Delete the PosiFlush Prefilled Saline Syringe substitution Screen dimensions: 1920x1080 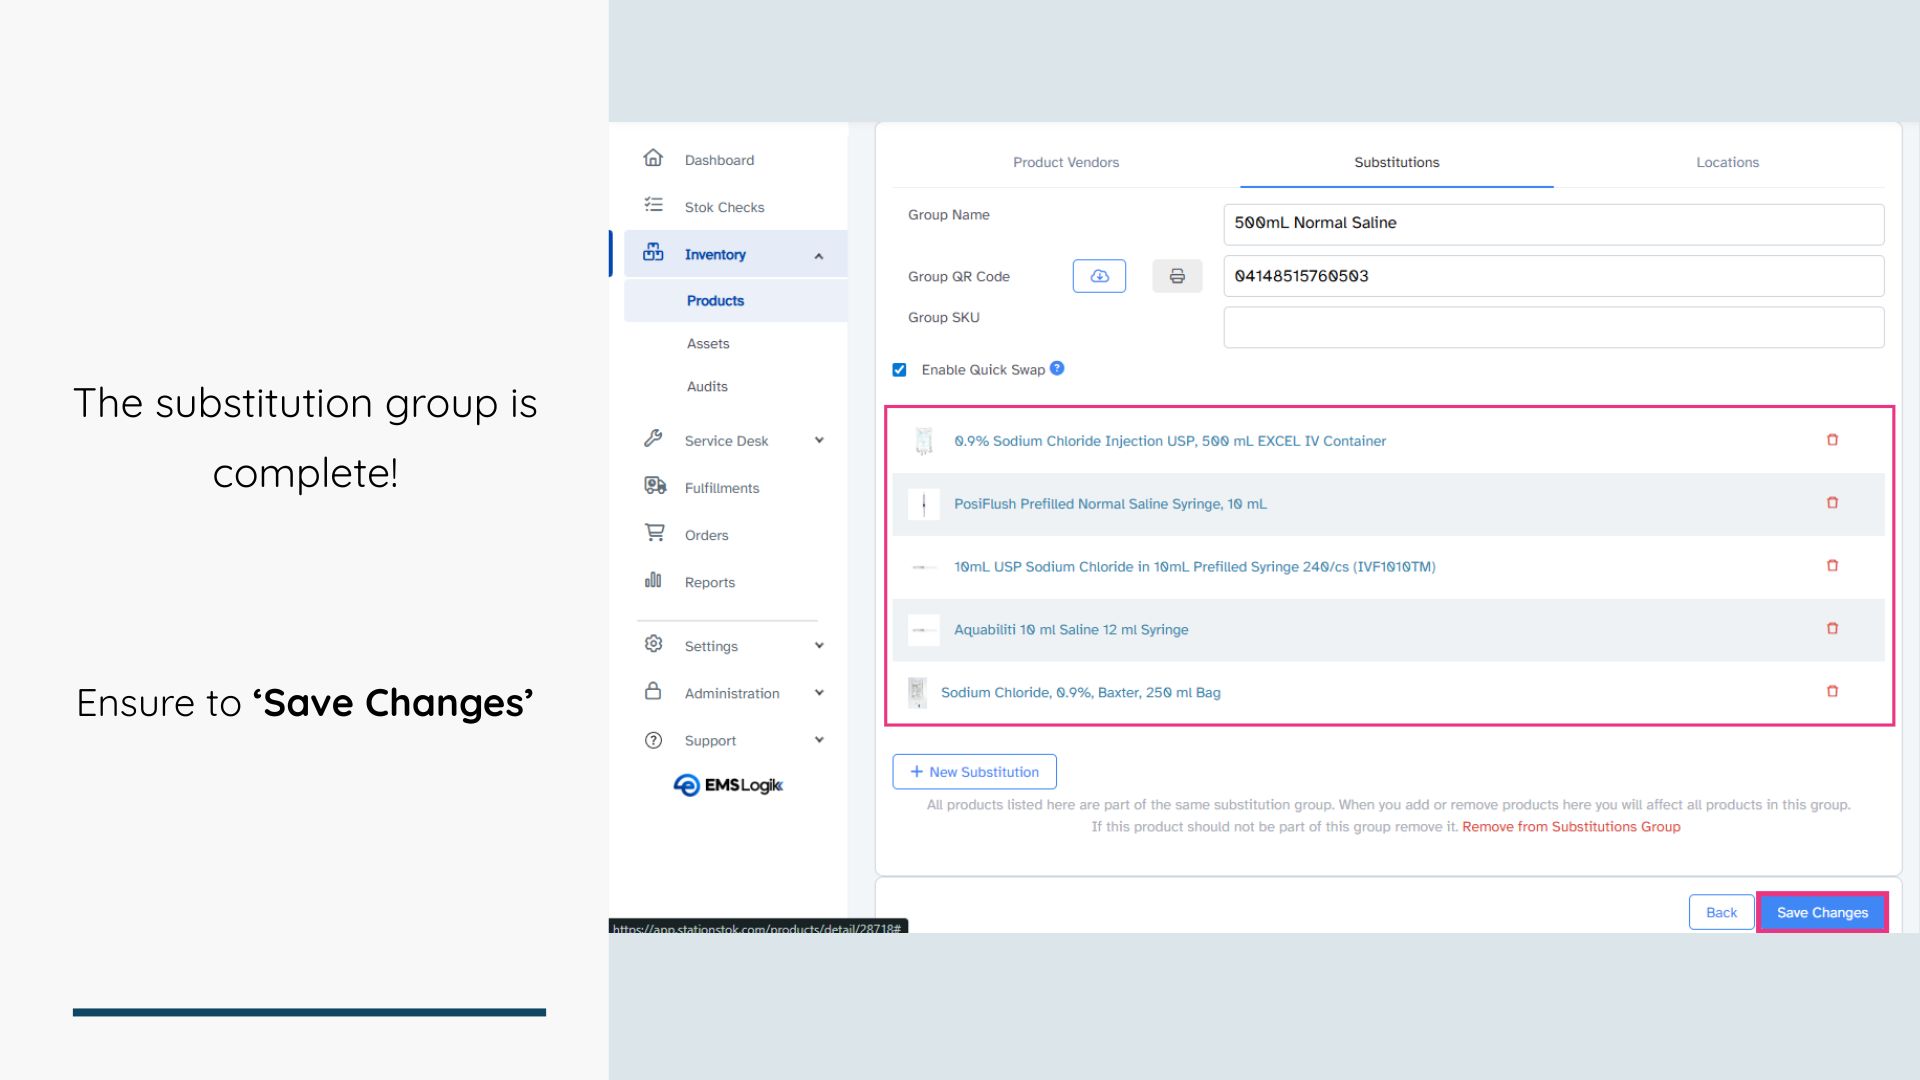1832,503
